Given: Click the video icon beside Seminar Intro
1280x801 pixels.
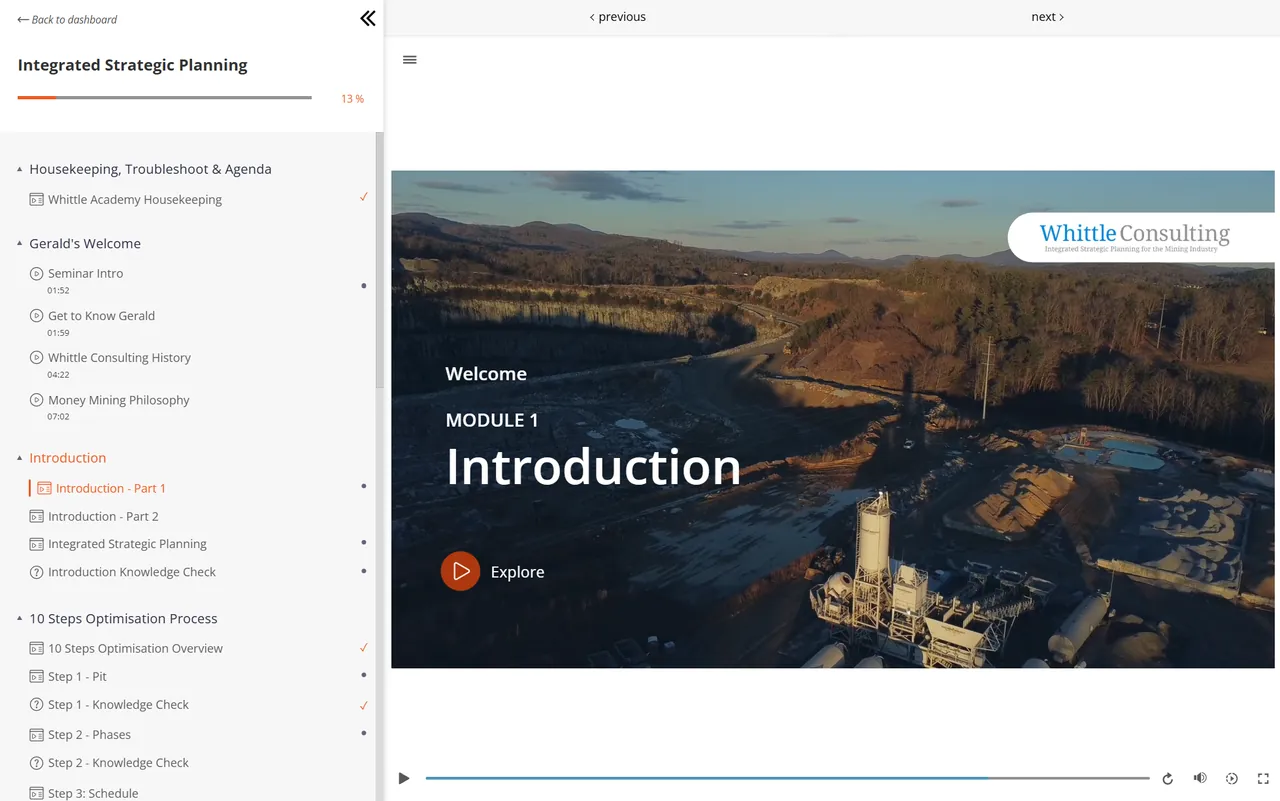Looking at the screenshot, I should 37,273.
